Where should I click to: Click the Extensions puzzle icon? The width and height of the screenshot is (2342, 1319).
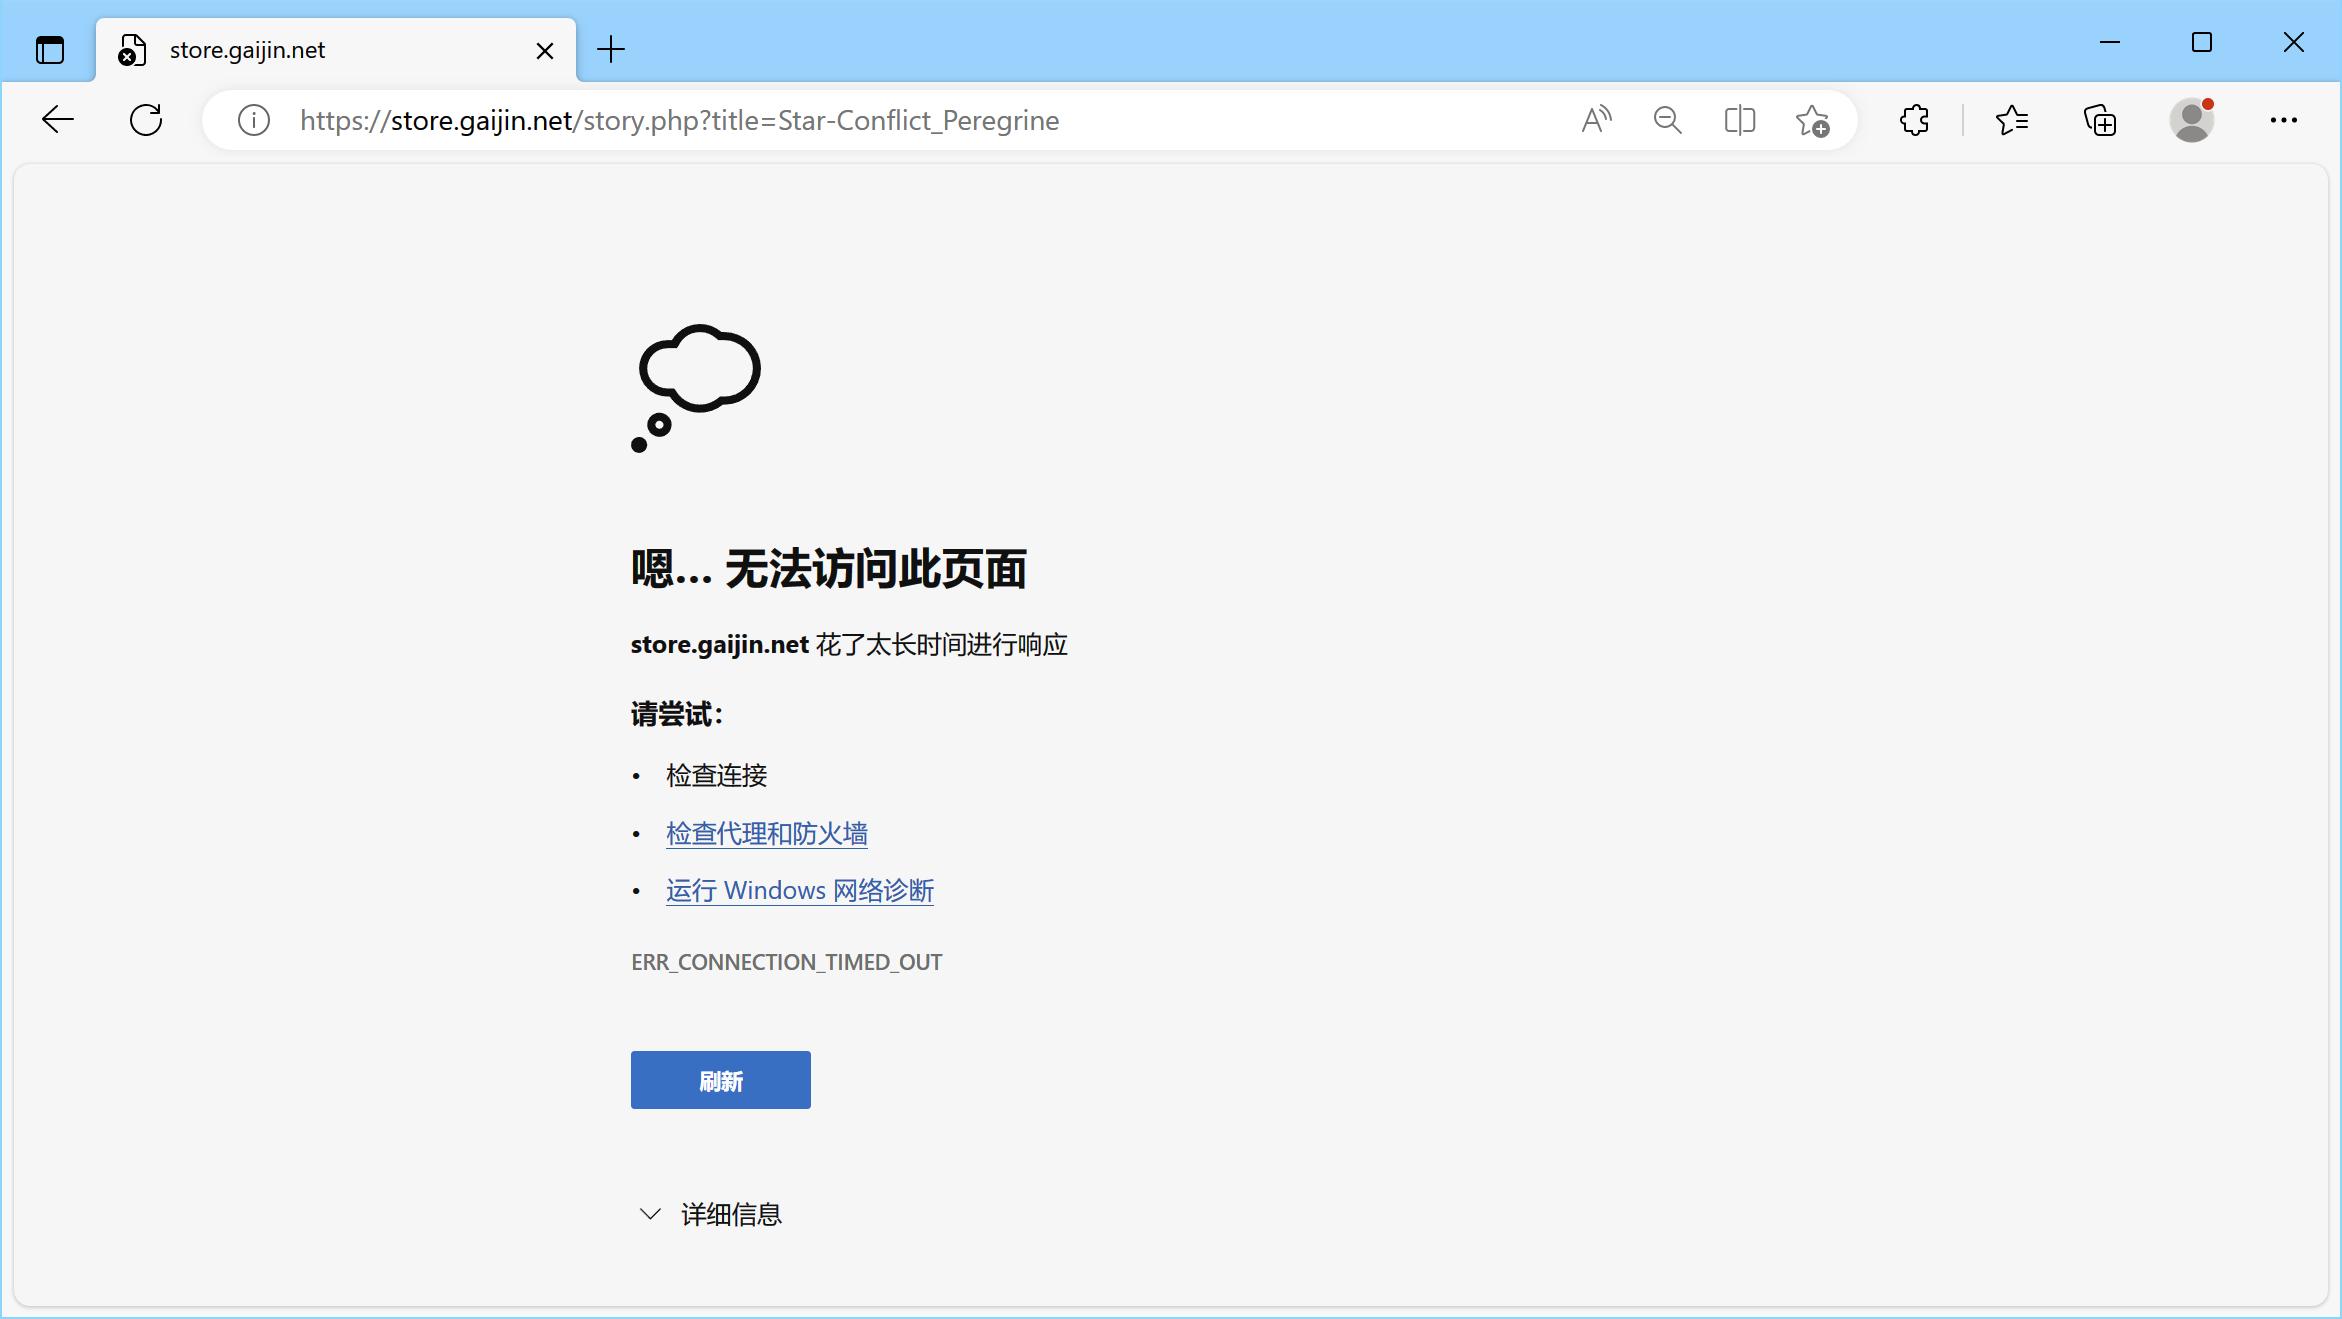pos(1914,120)
